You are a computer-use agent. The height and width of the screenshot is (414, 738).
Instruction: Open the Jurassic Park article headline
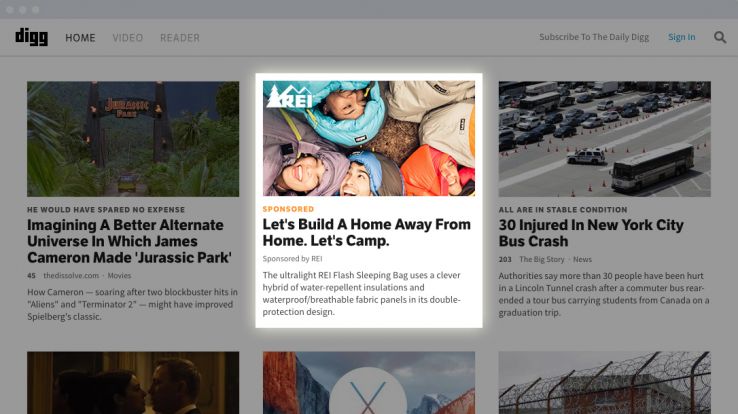(x=129, y=241)
